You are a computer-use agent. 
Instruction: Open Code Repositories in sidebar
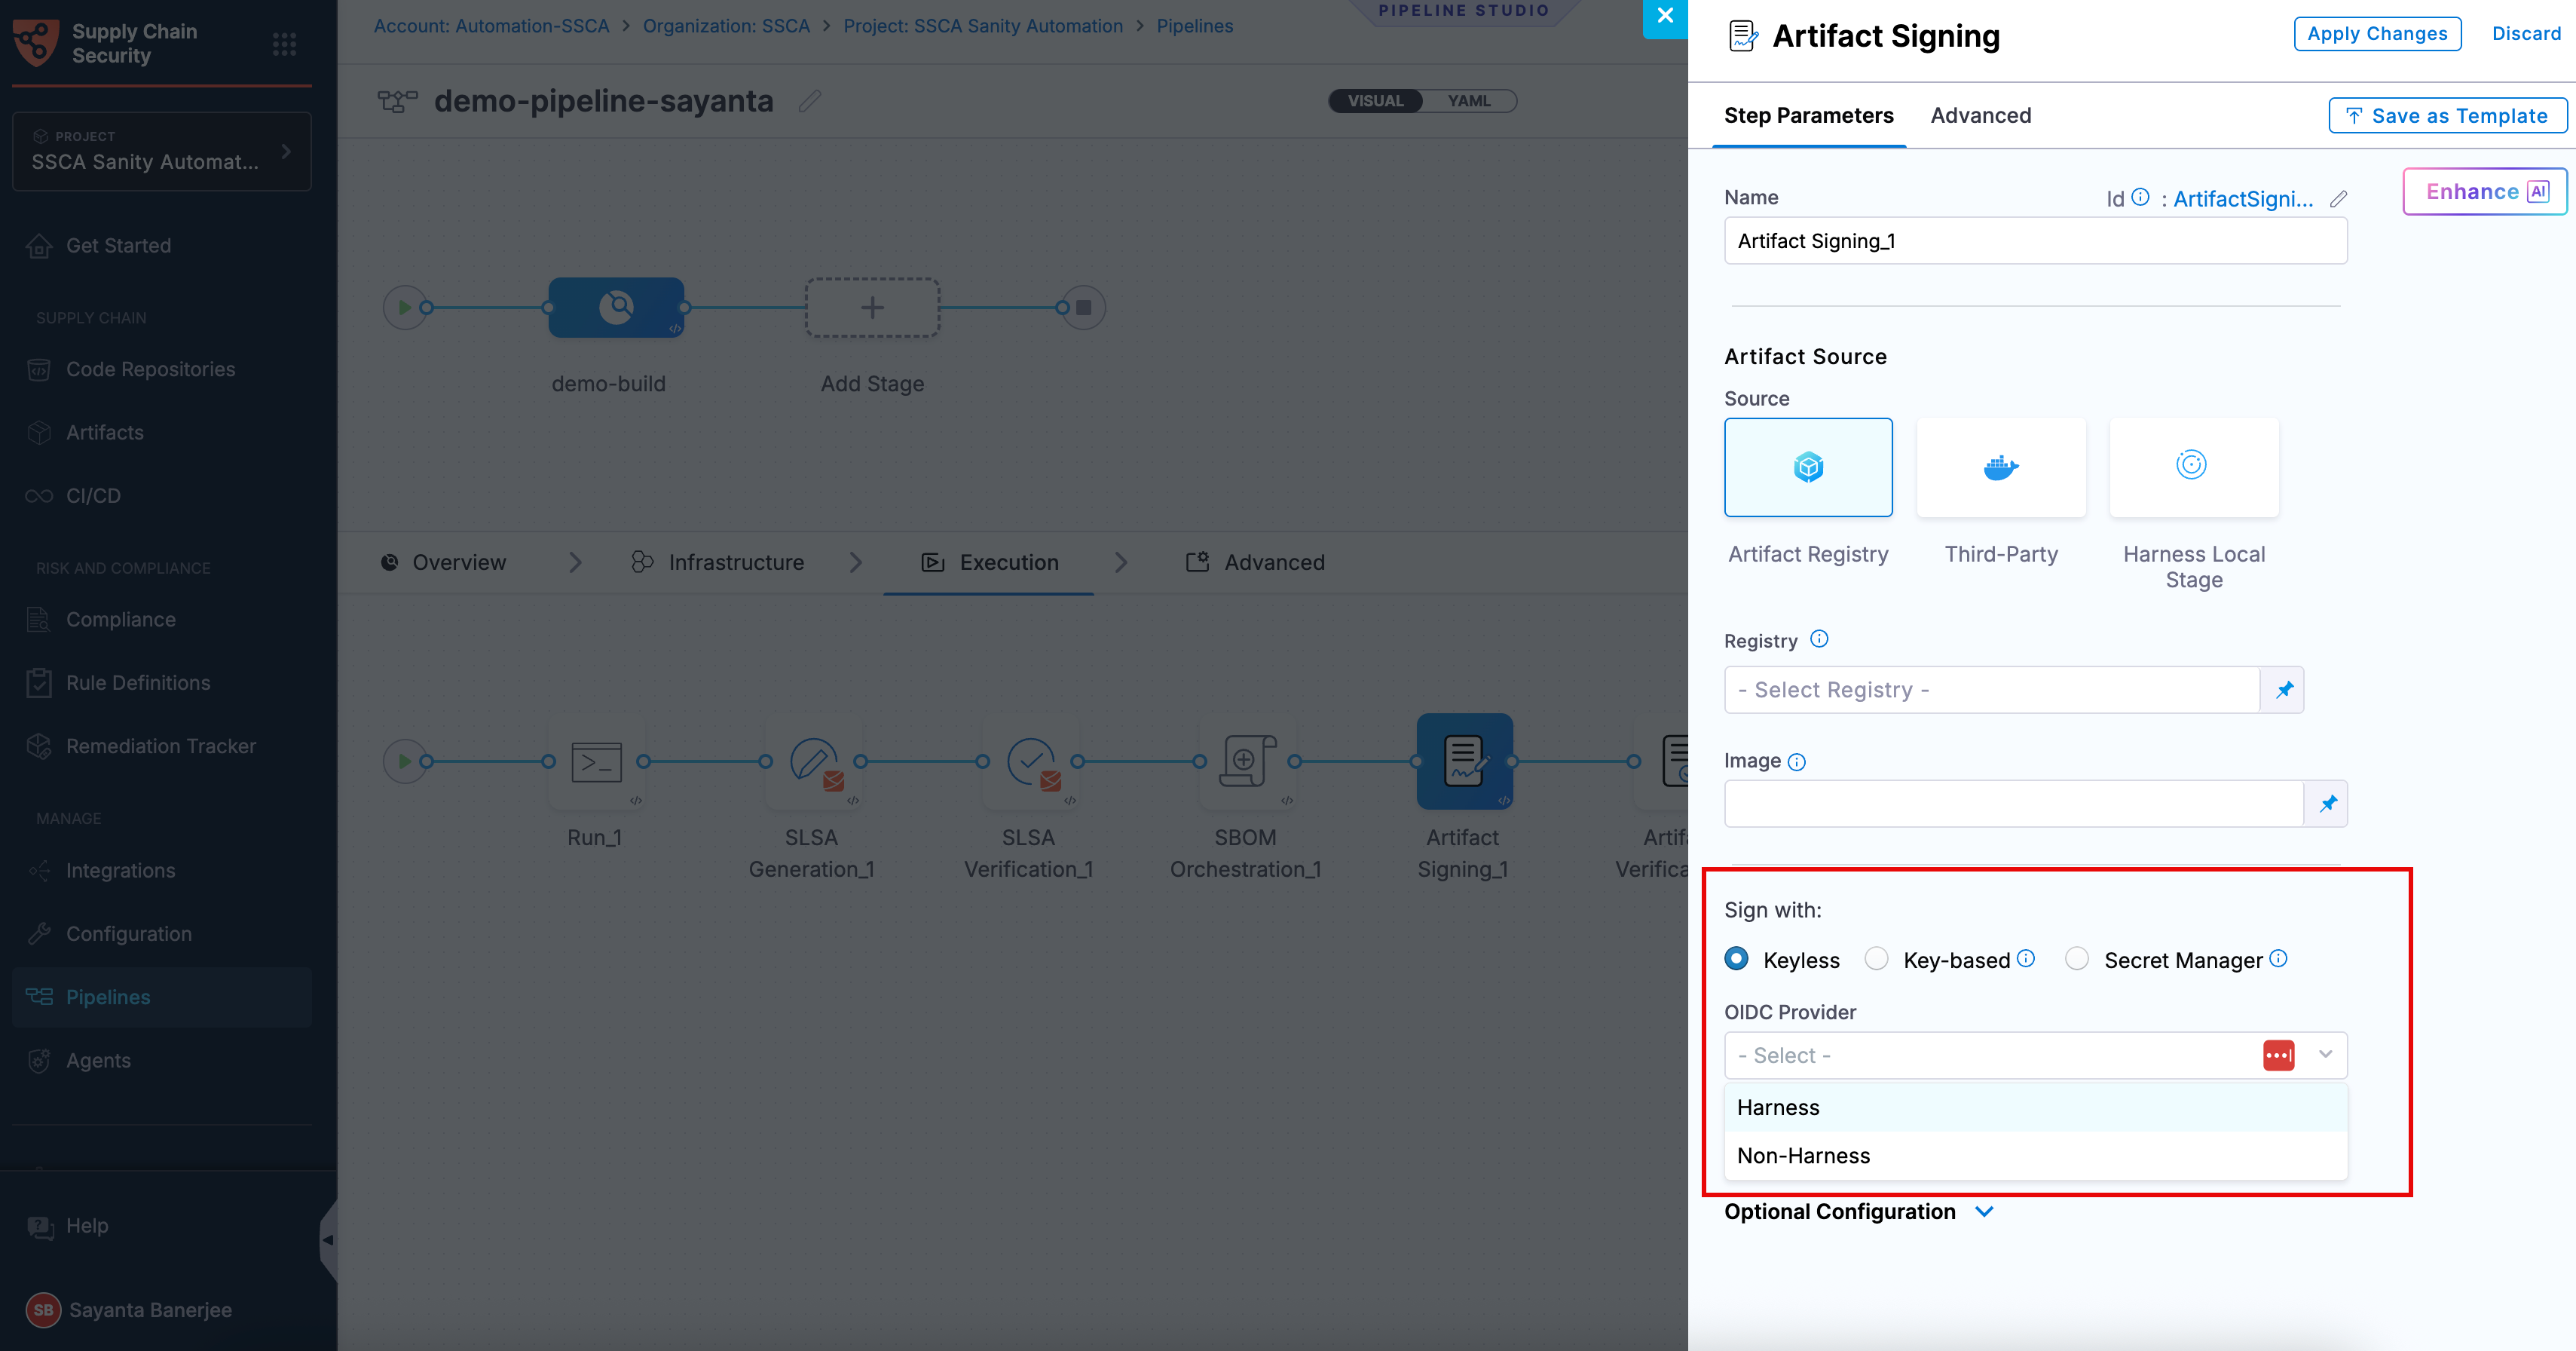coord(150,370)
